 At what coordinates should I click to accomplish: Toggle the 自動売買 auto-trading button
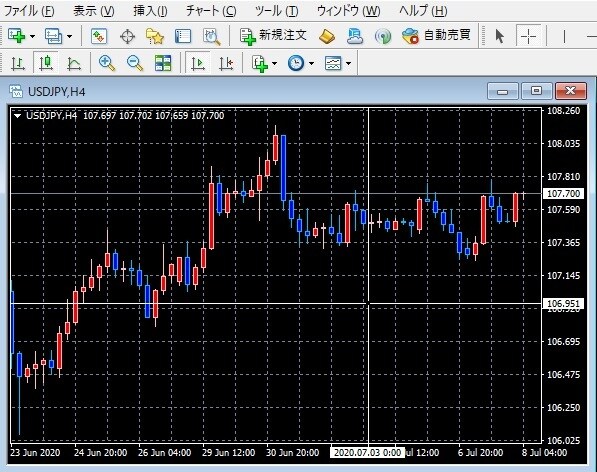[436, 36]
